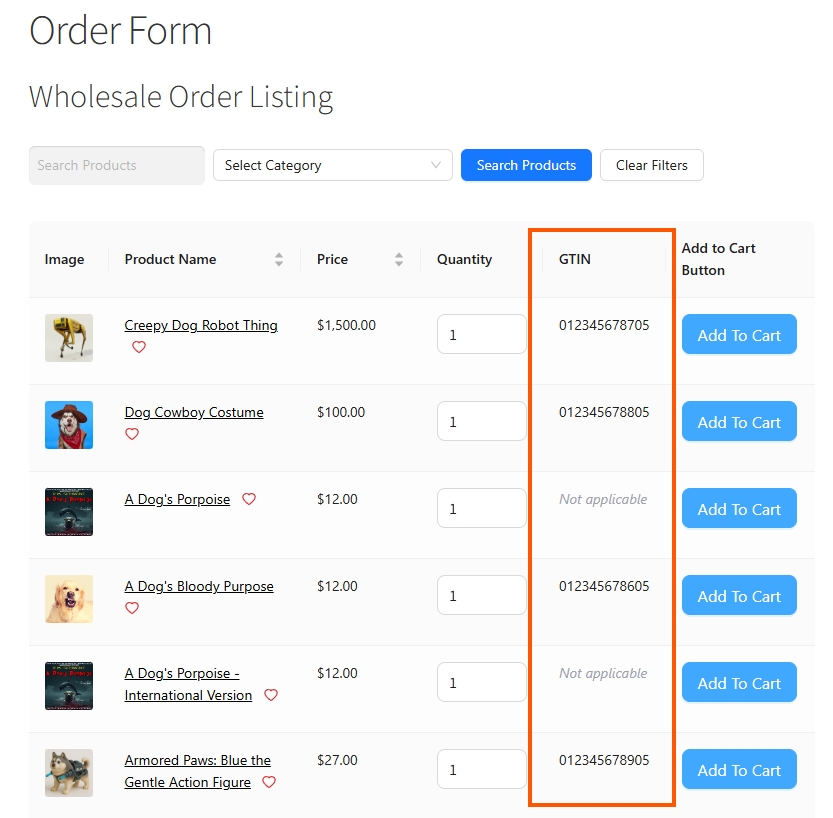
Task: Click heart icon under Dog Cowboy Costume
Action: point(132,434)
